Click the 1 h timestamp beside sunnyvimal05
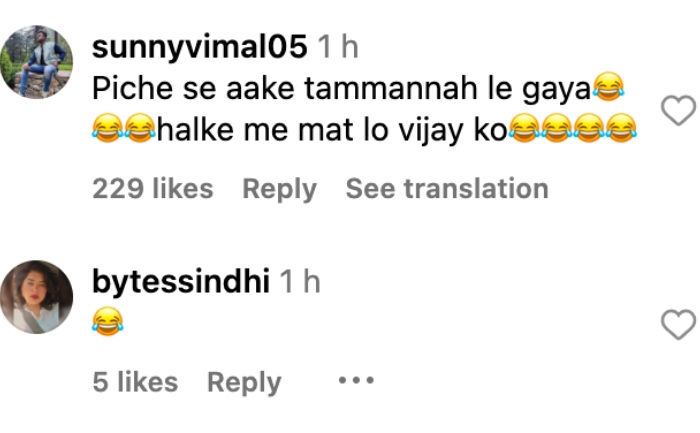The width and height of the screenshot is (700, 433). 338,46
